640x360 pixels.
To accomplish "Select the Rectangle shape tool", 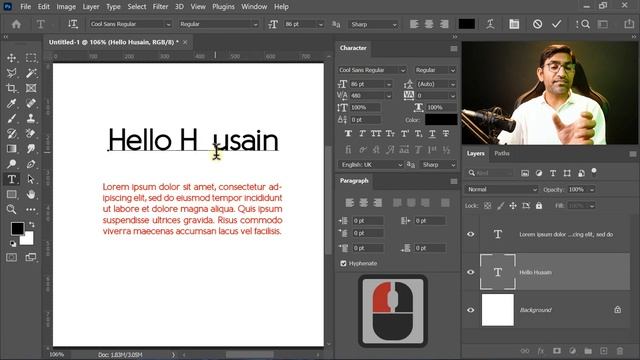I will coord(11,194).
